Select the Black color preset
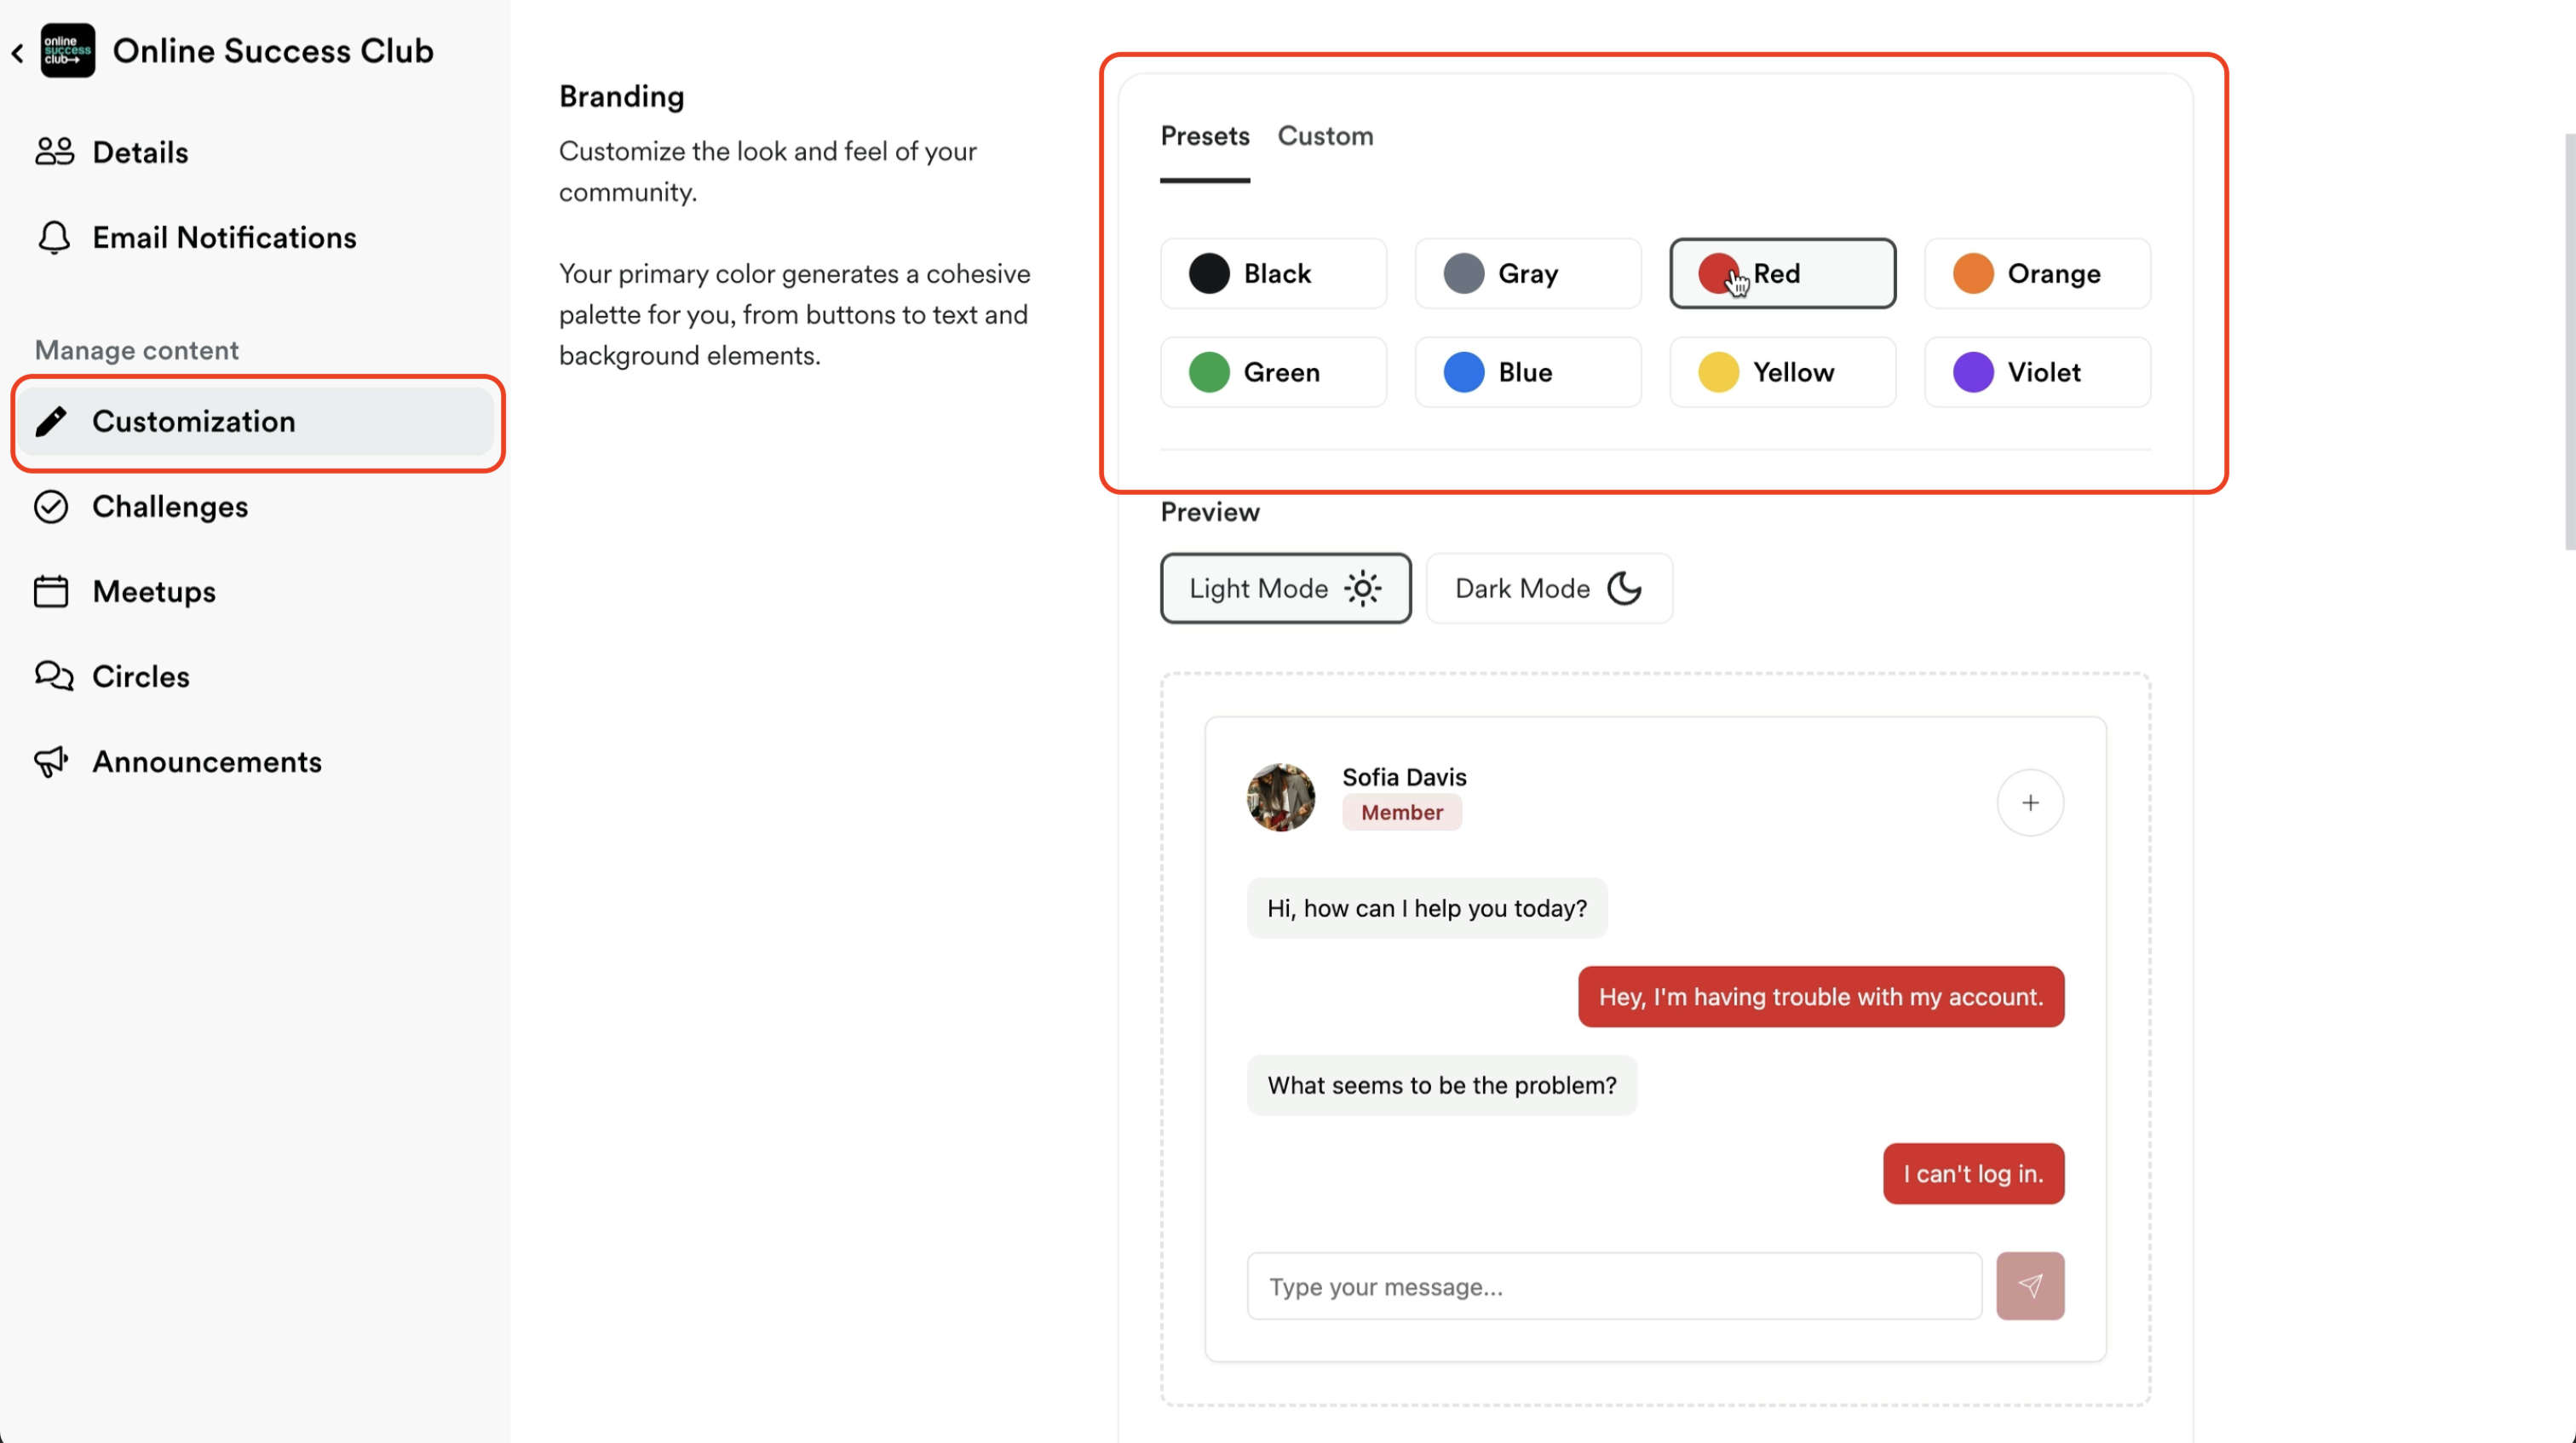This screenshot has height=1443, width=2576. pyautogui.click(x=1272, y=273)
